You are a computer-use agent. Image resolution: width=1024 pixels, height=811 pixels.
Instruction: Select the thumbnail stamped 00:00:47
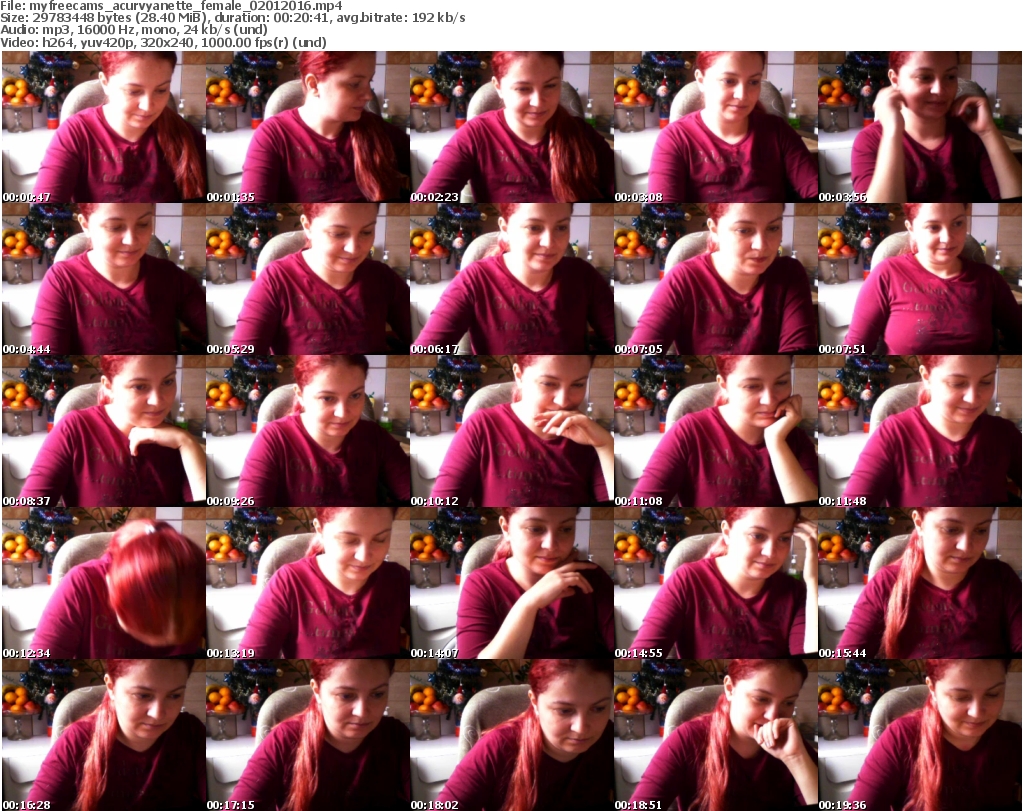(x=104, y=127)
